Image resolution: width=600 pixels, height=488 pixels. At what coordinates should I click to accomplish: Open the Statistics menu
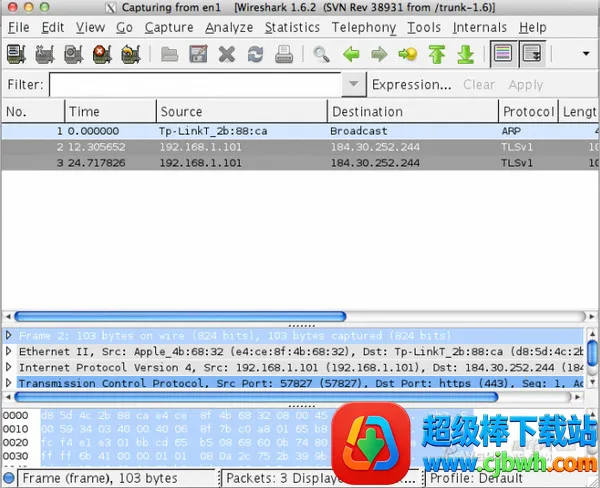coord(292,28)
